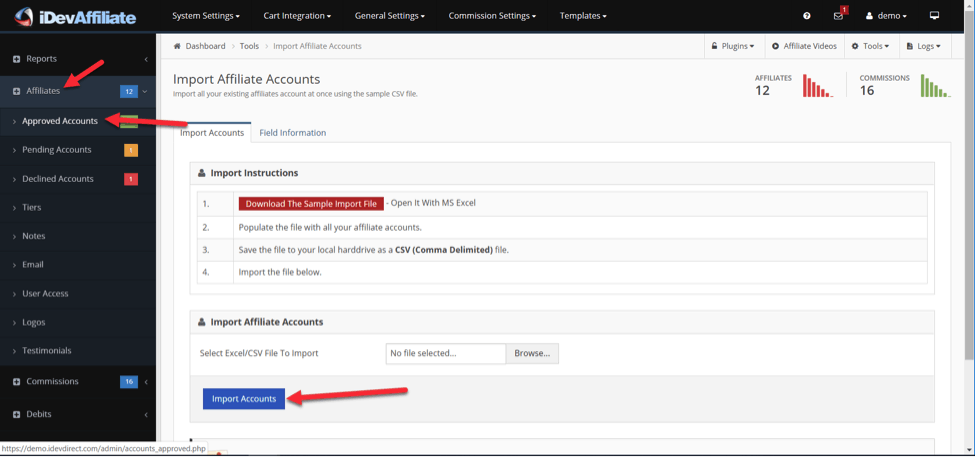Open the Plugins dropdown
This screenshot has height=457, width=975.
[734, 46]
